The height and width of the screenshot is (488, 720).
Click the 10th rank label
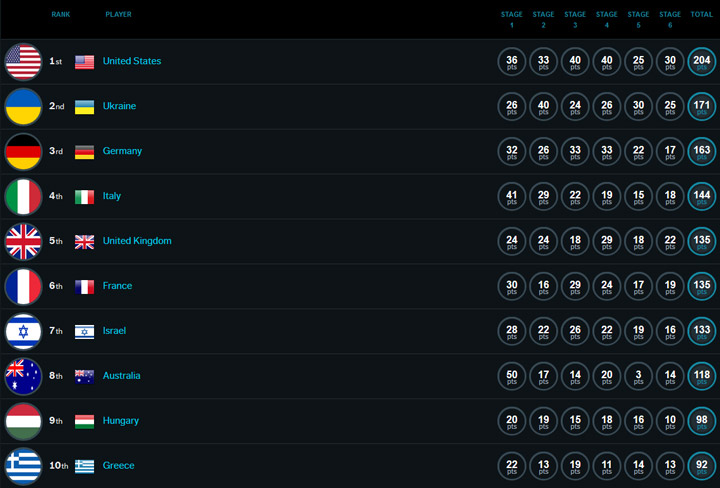point(59,466)
